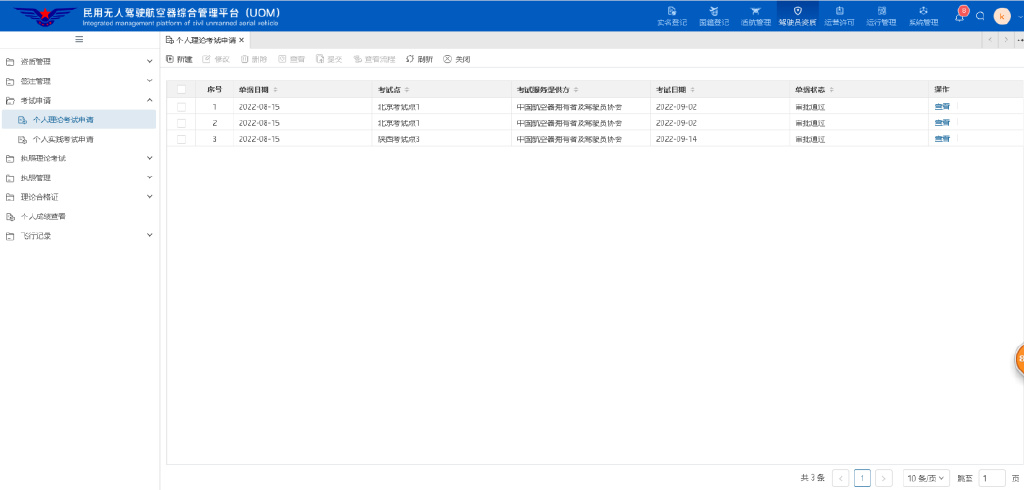Open the 国籍登记 module in top navigation

[714, 16]
